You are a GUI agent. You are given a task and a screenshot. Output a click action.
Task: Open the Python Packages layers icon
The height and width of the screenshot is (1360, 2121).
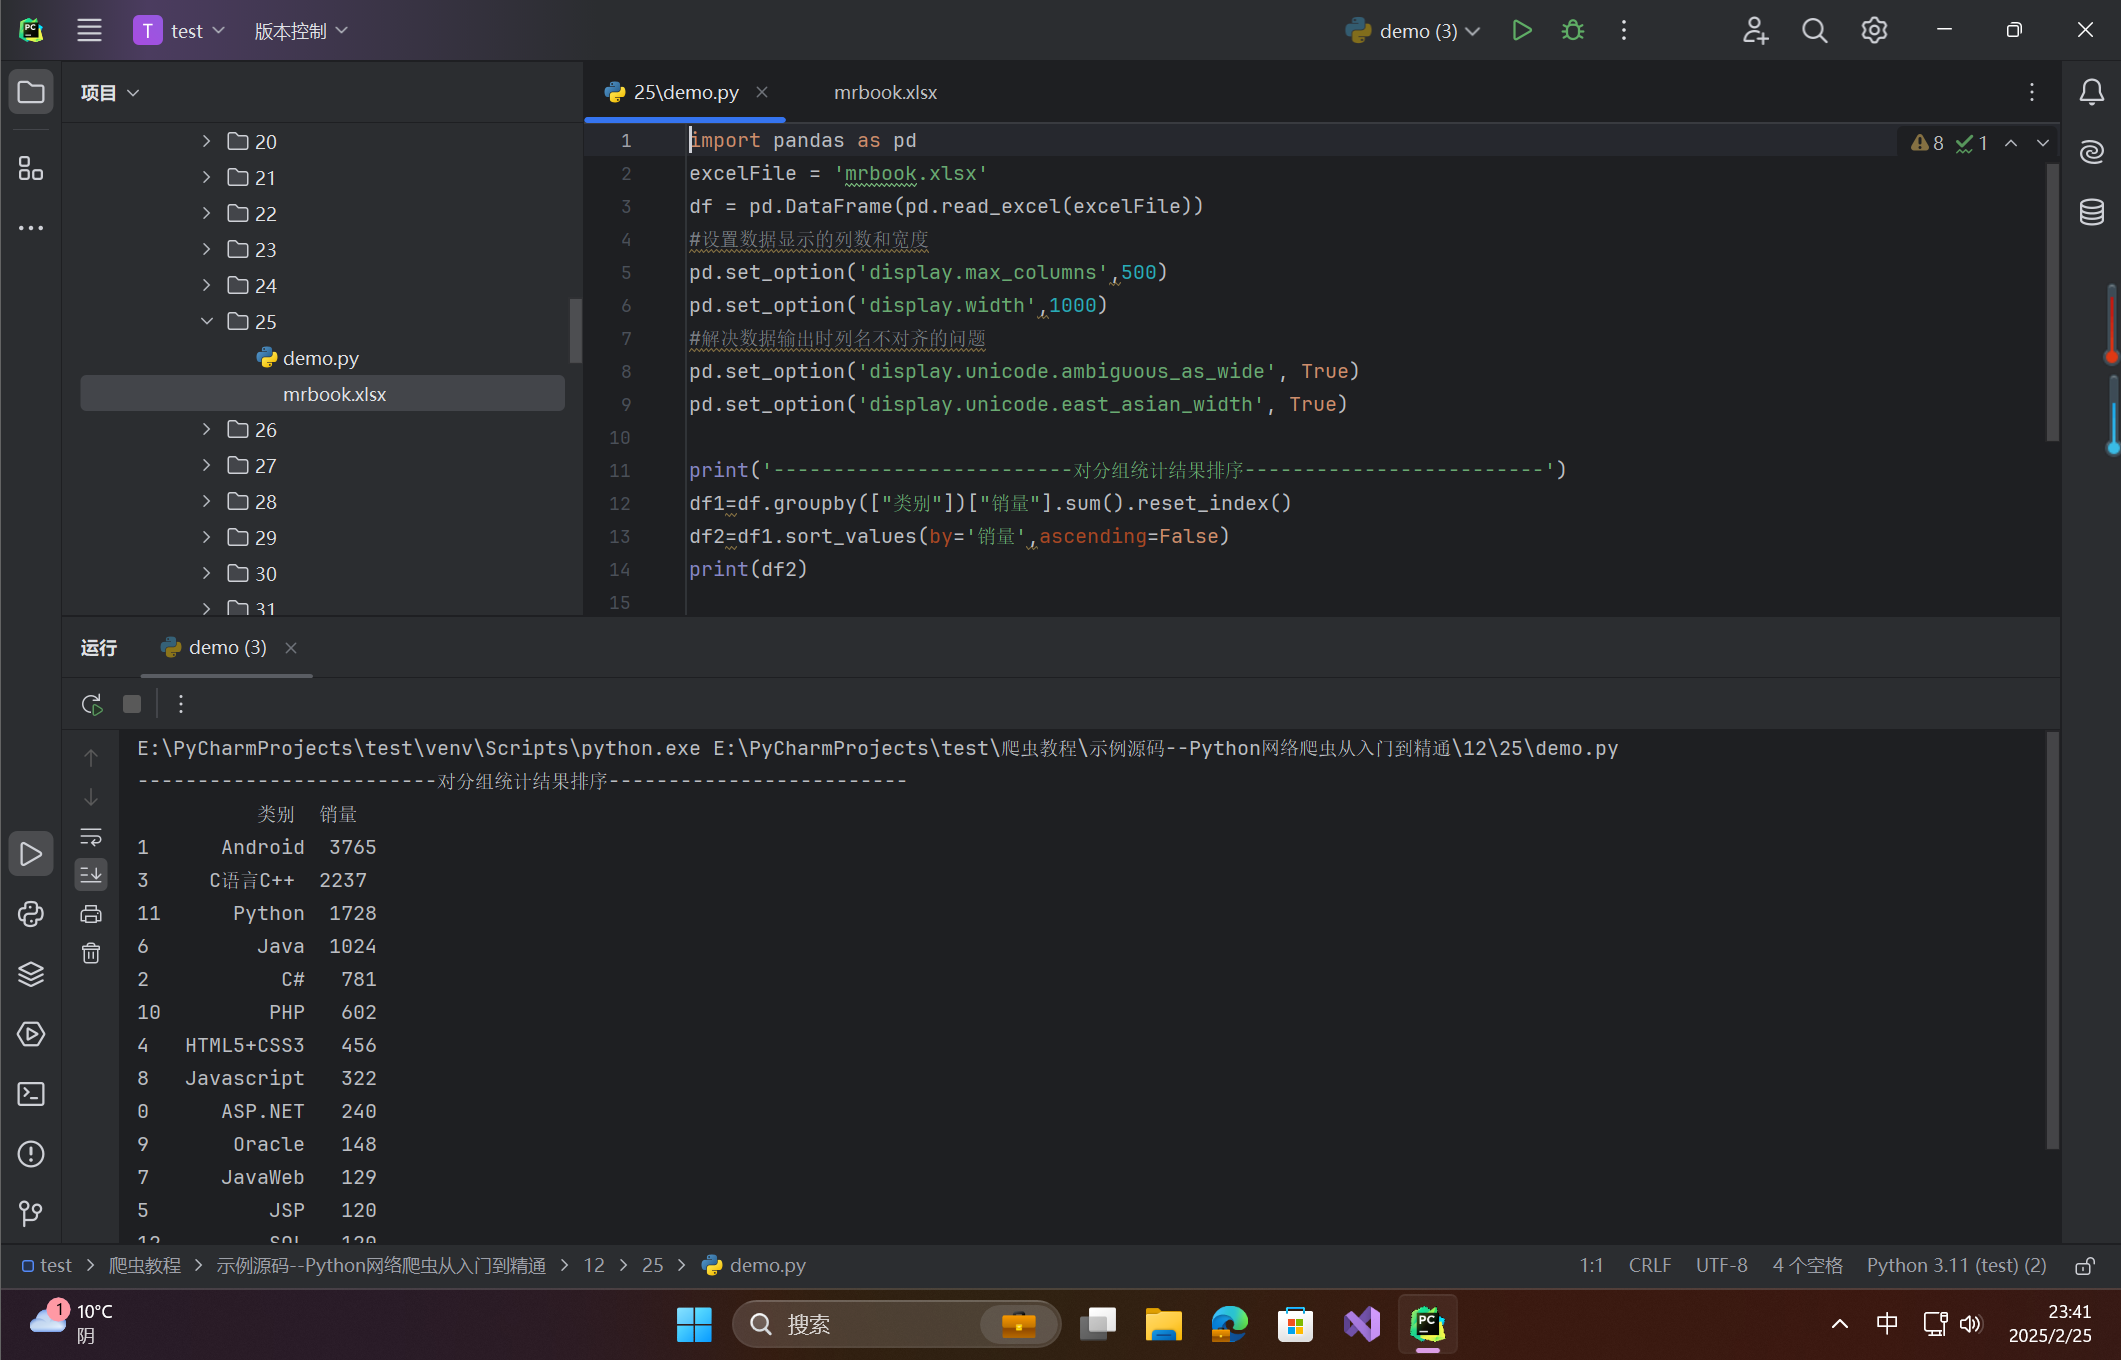(31, 974)
